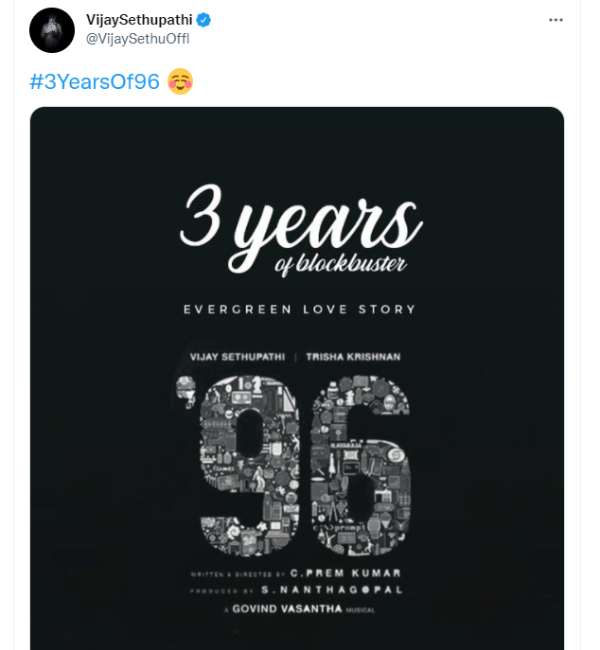This screenshot has height=650, width=600.
Task: Open the @VijaySethuOffl handle link
Action: tap(138, 39)
